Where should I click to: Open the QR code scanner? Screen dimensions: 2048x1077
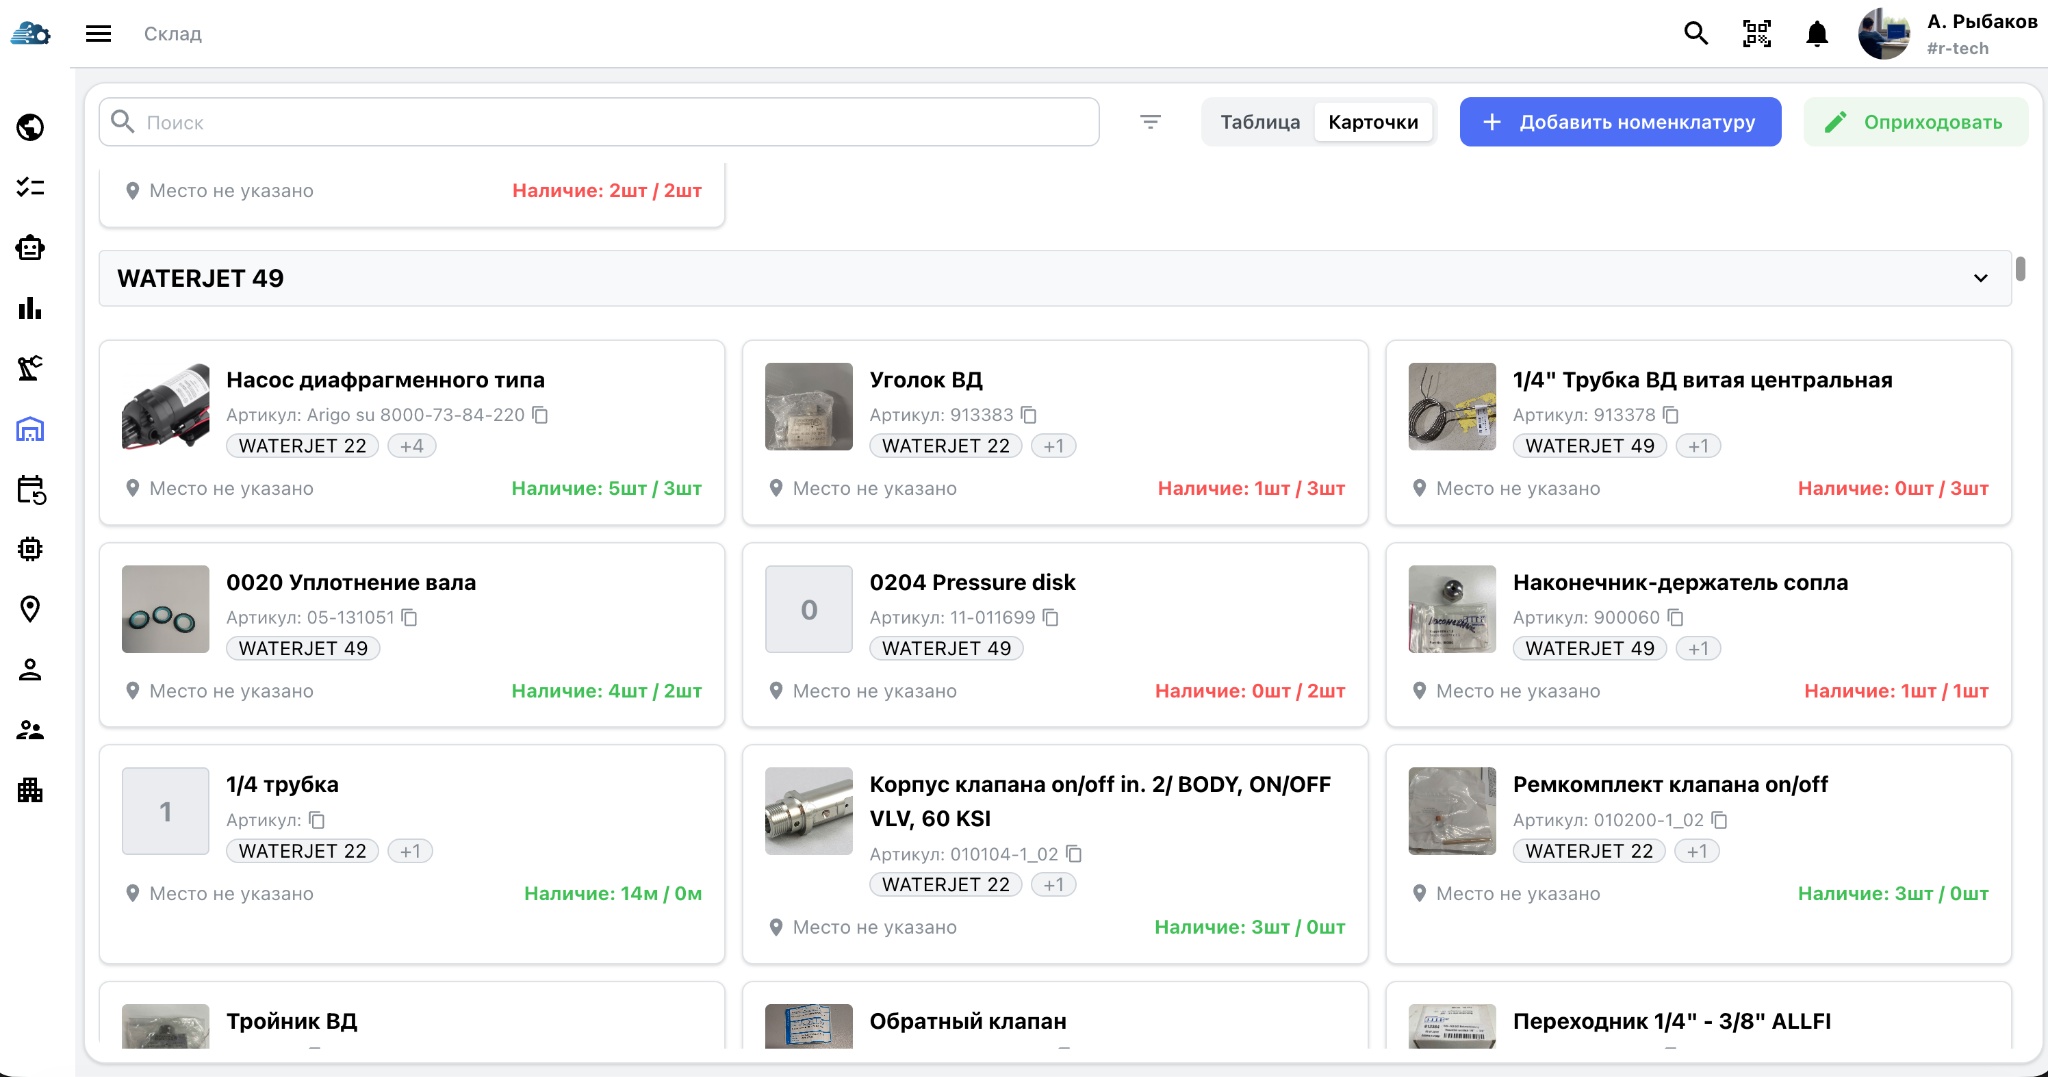coord(1757,34)
